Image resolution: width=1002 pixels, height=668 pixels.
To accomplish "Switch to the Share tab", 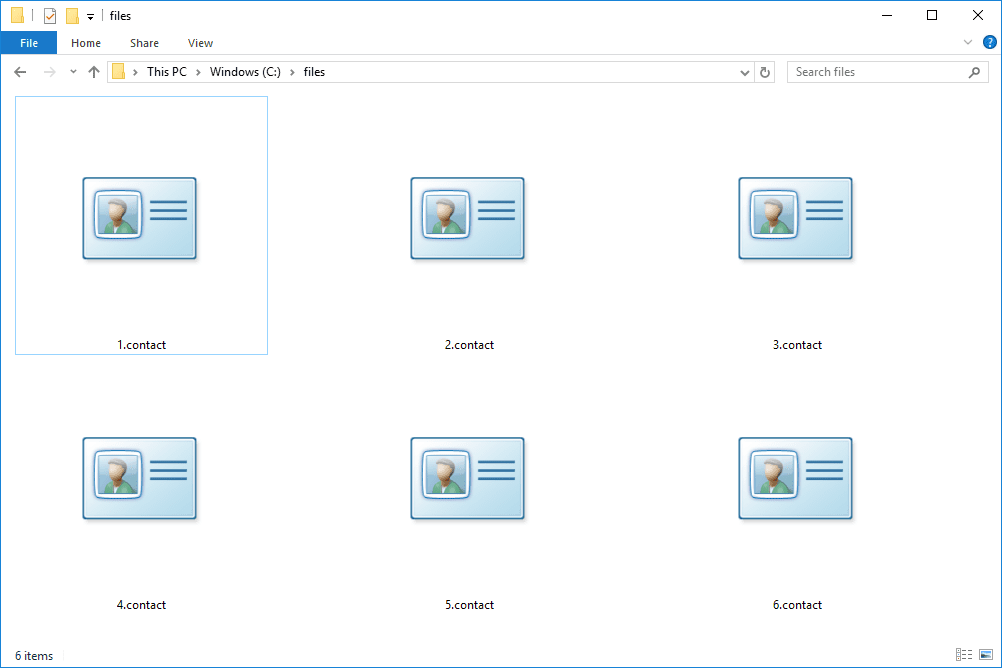I will [144, 43].
